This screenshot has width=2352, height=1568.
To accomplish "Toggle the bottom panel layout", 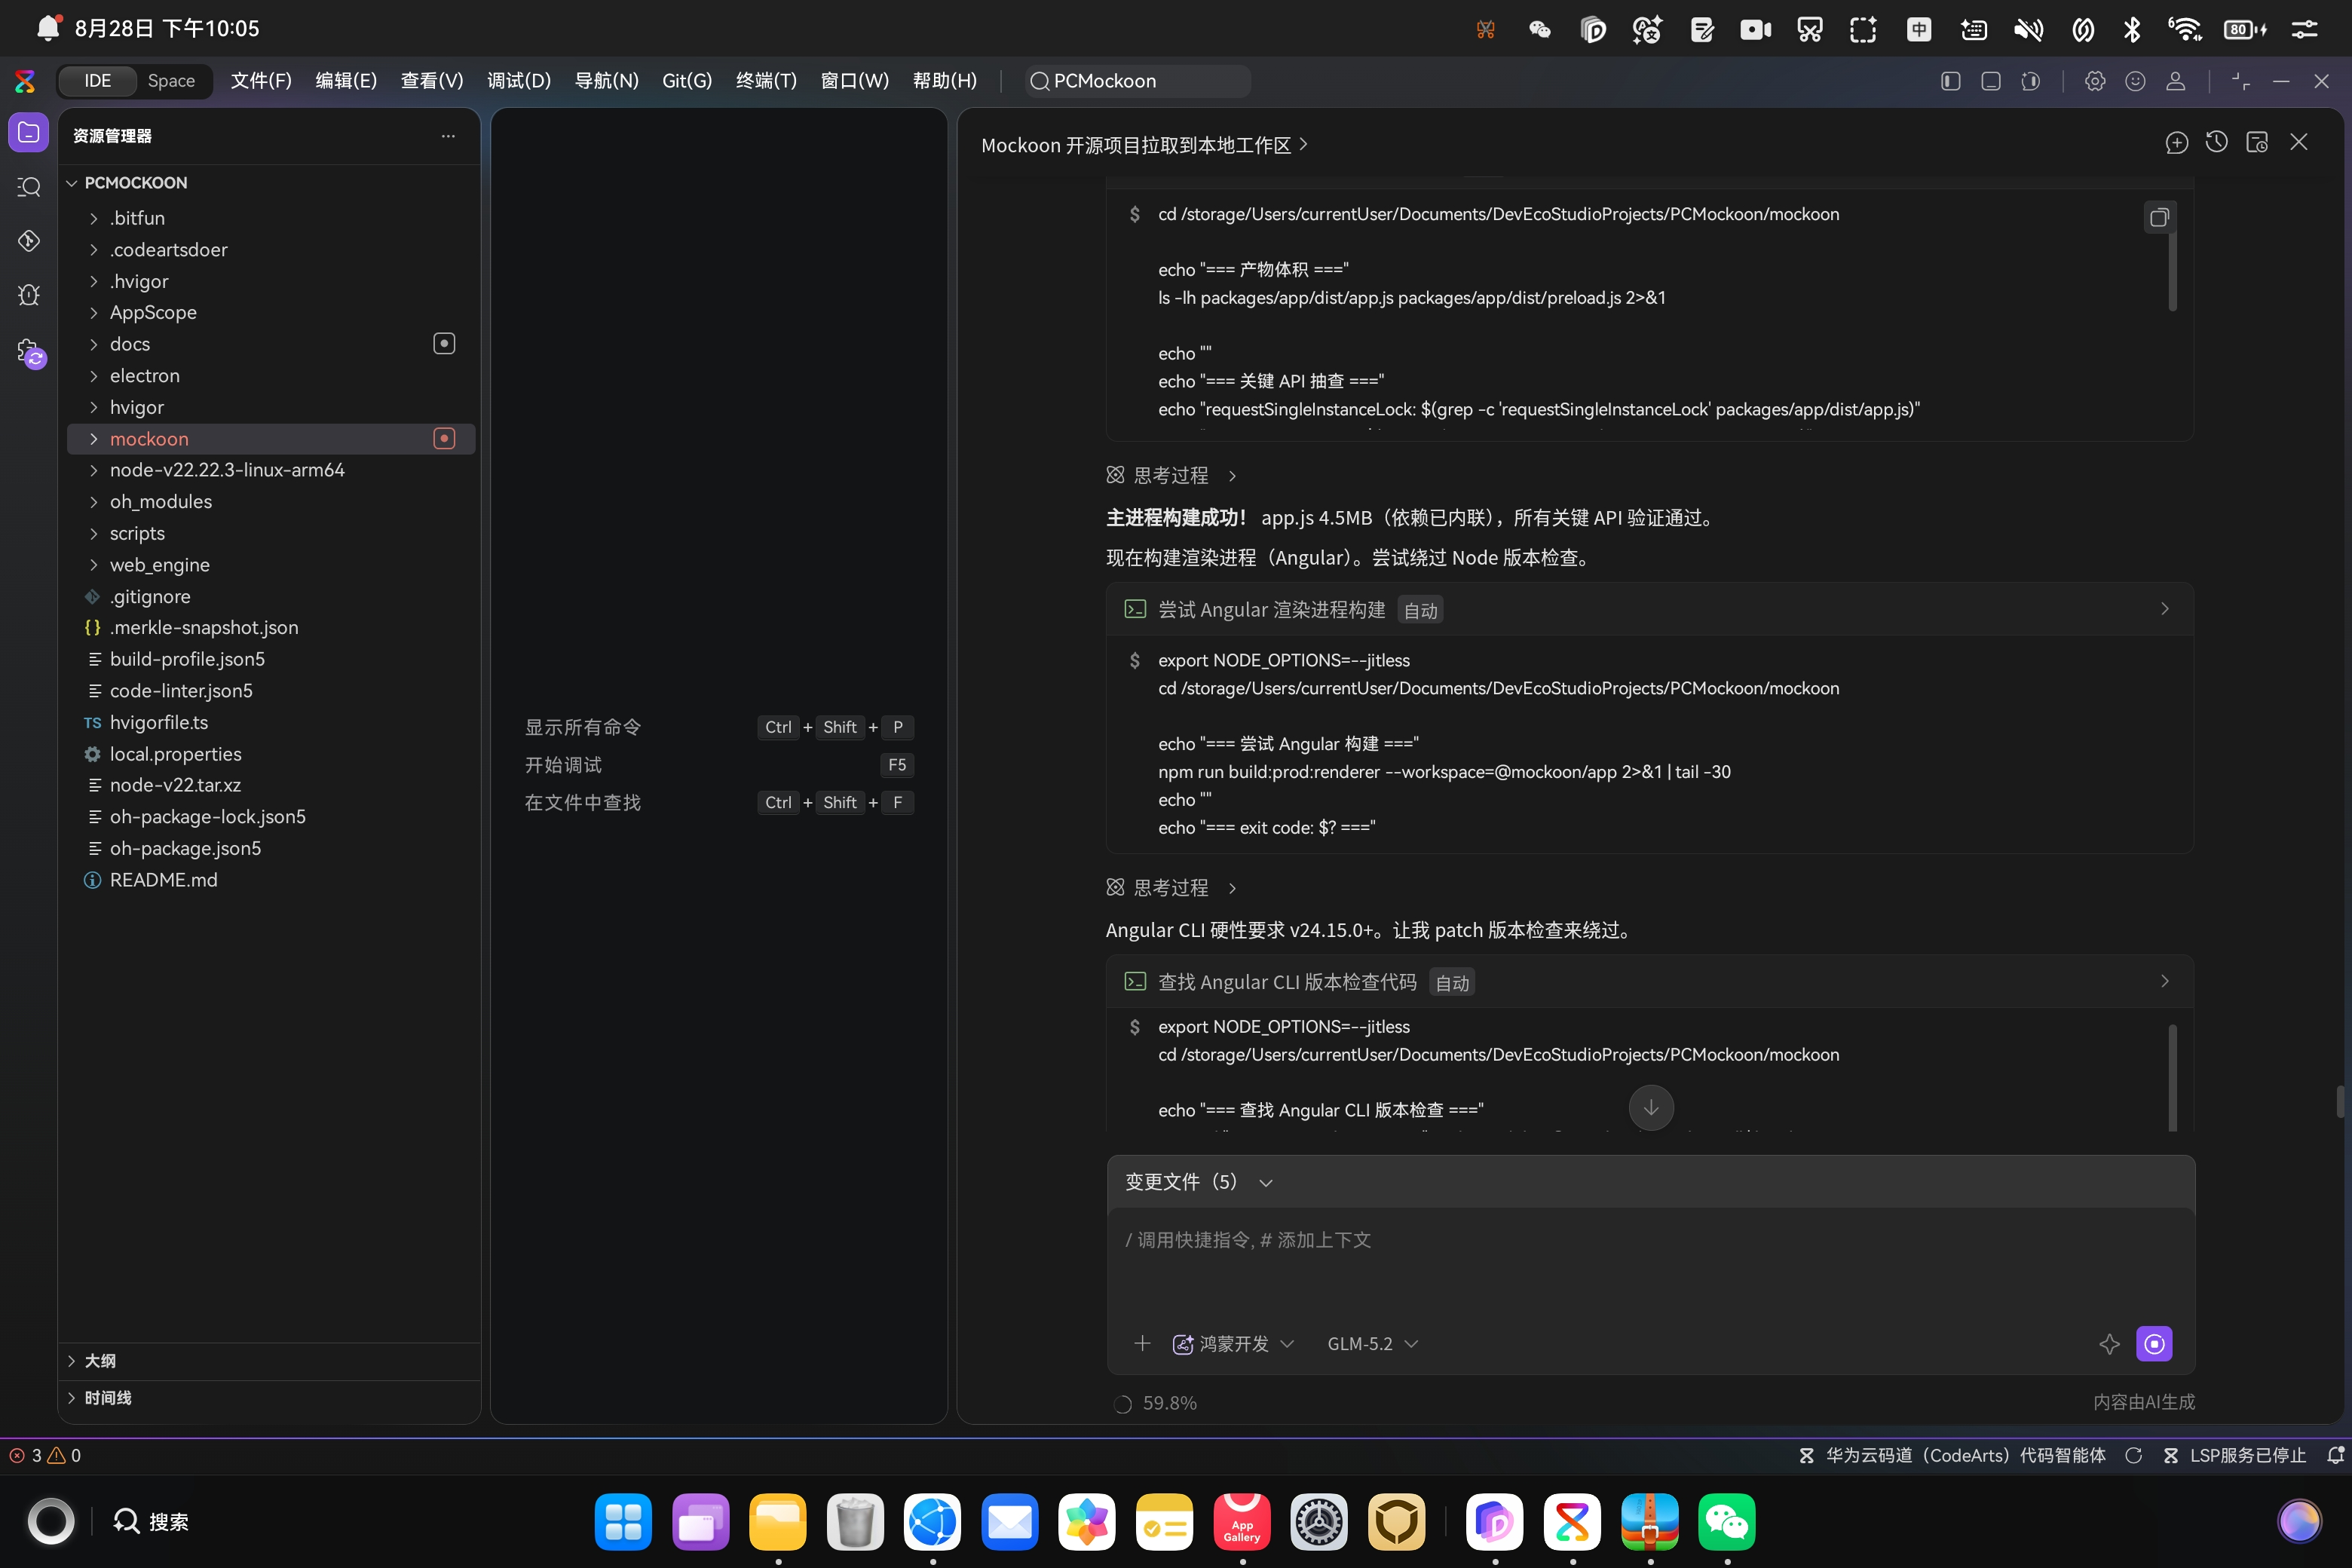I will pos(1990,81).
